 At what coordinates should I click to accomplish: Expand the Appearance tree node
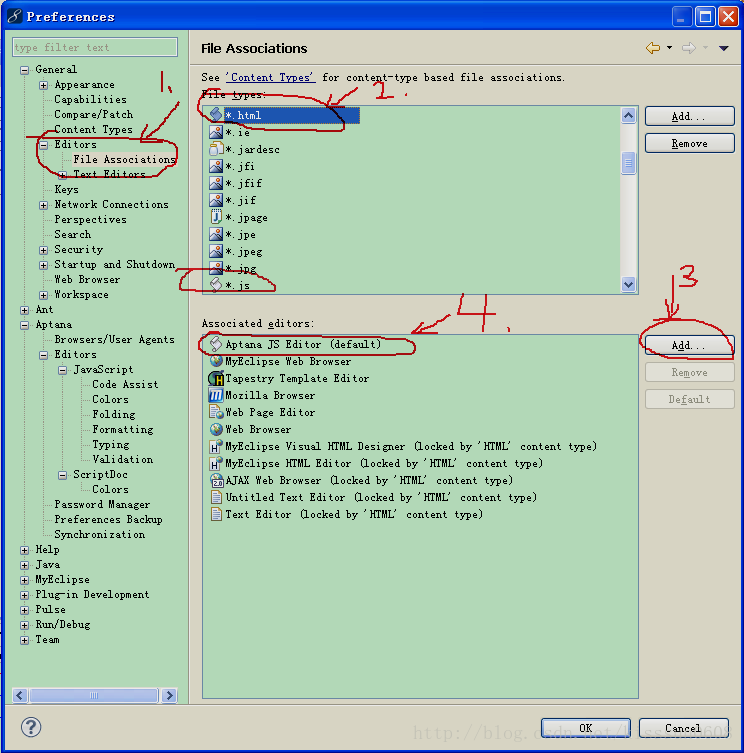[x=43, y=85]
